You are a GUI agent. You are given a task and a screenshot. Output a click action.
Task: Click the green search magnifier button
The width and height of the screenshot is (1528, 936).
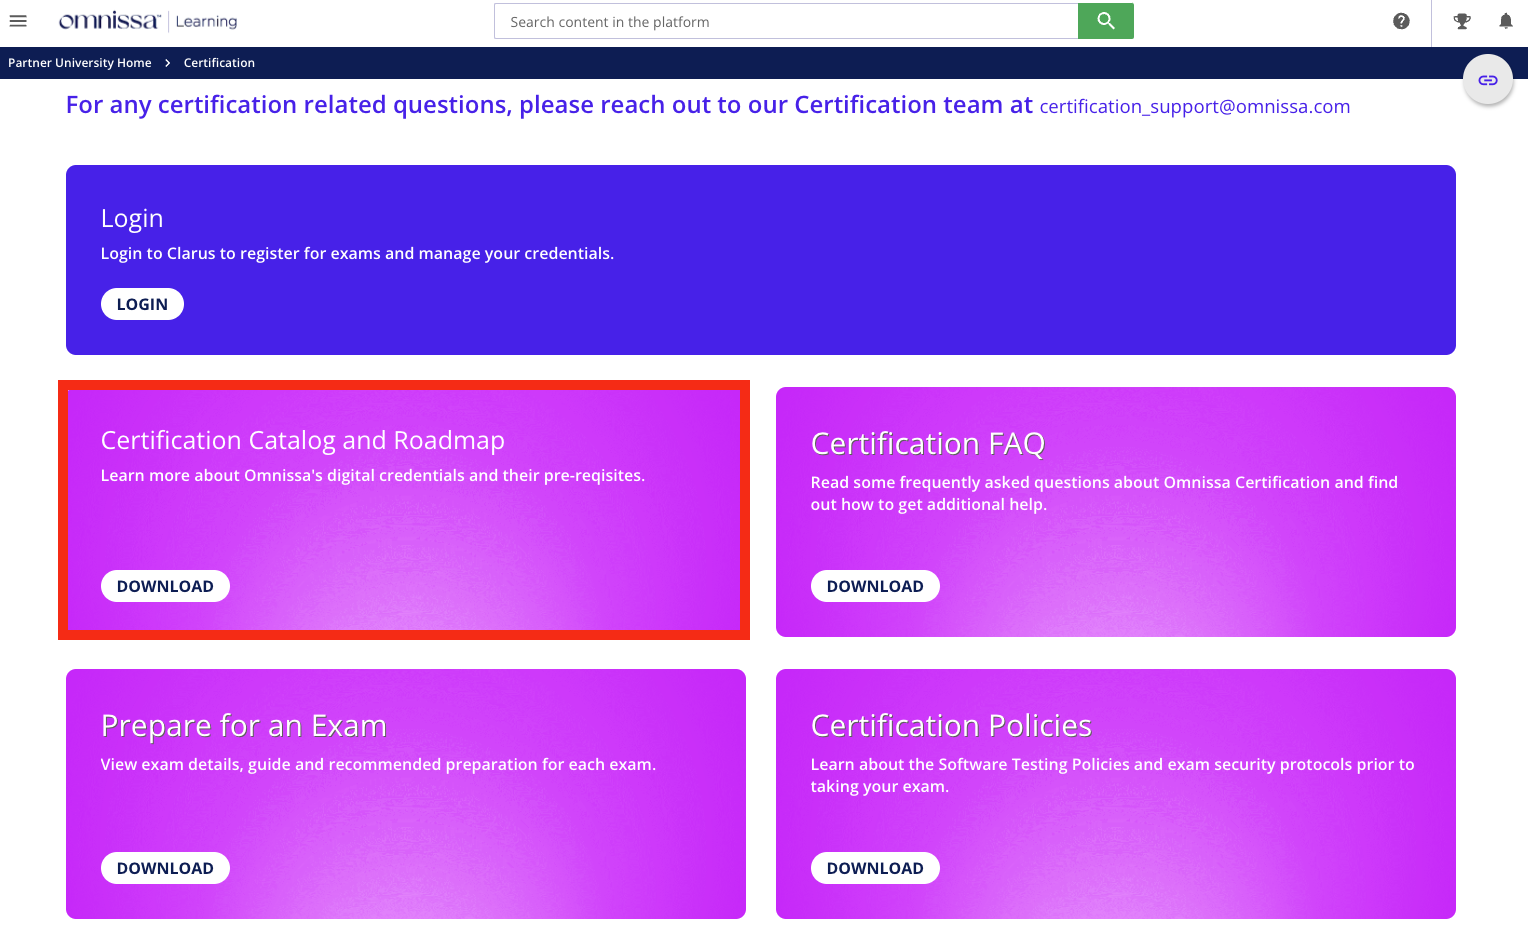pyautogui.click(x=1105, y=21)
